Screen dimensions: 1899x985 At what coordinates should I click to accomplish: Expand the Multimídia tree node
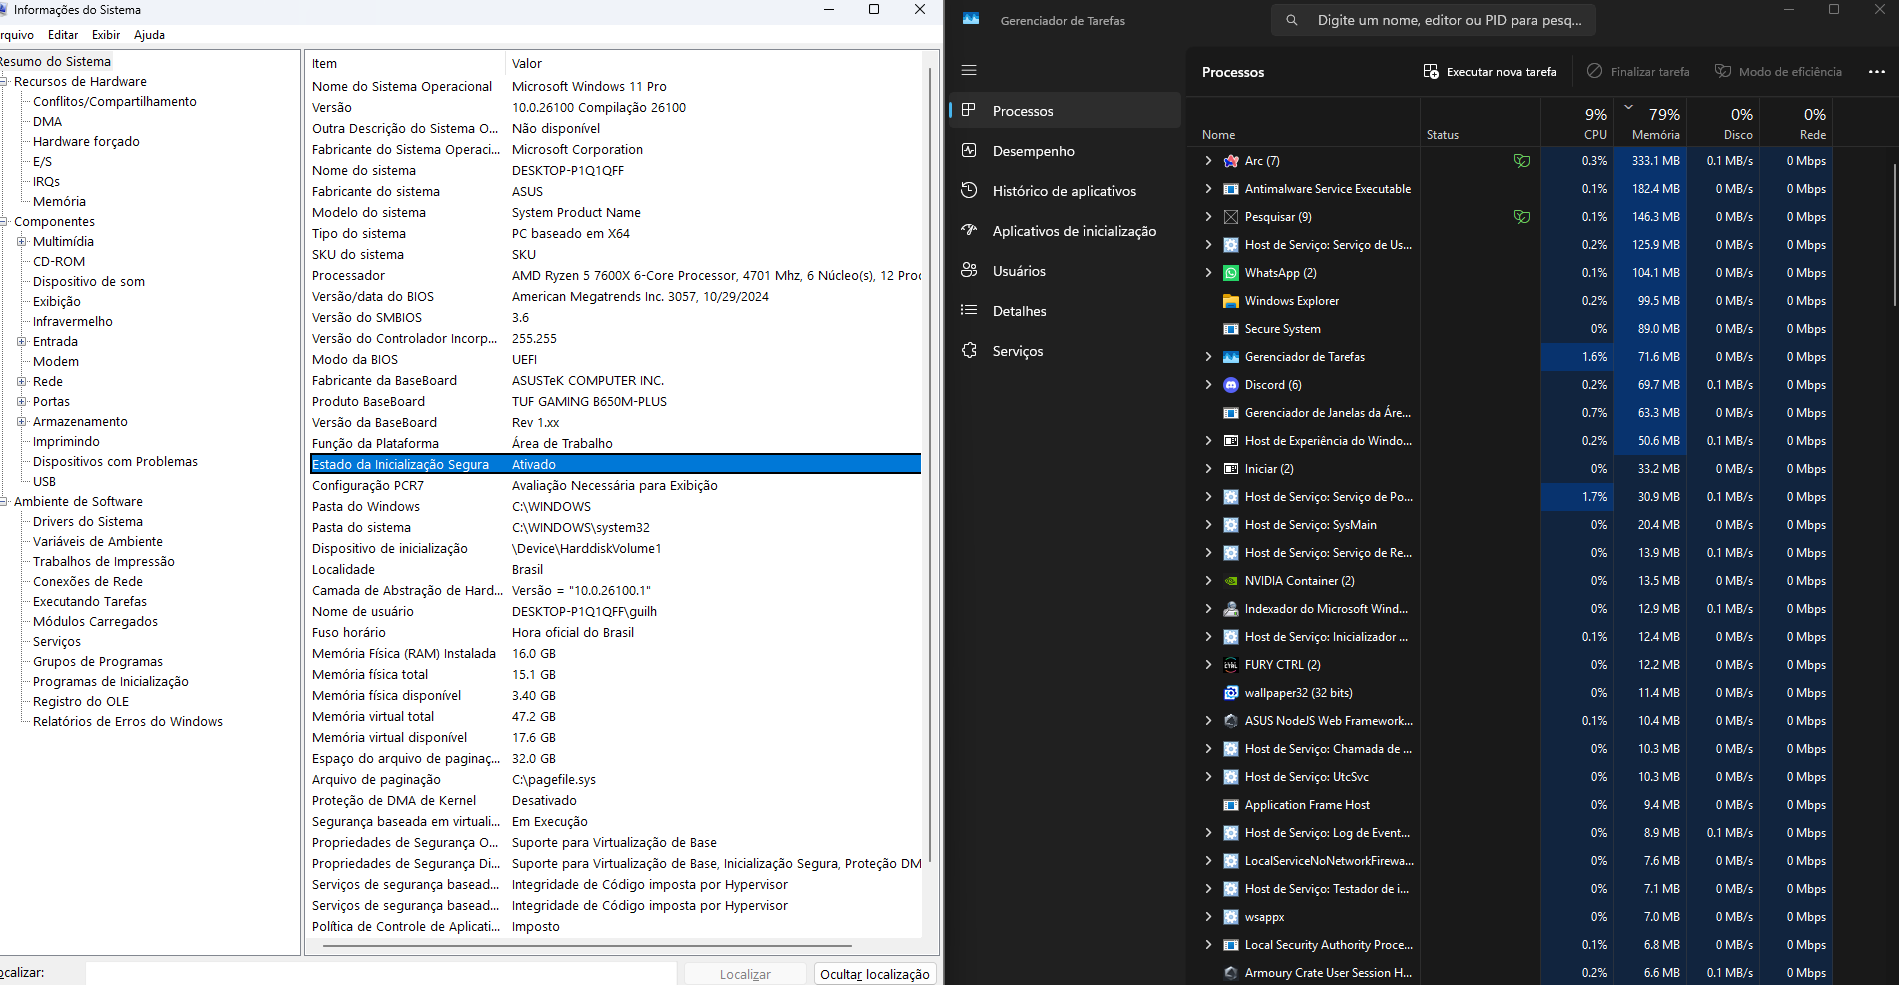22,241
